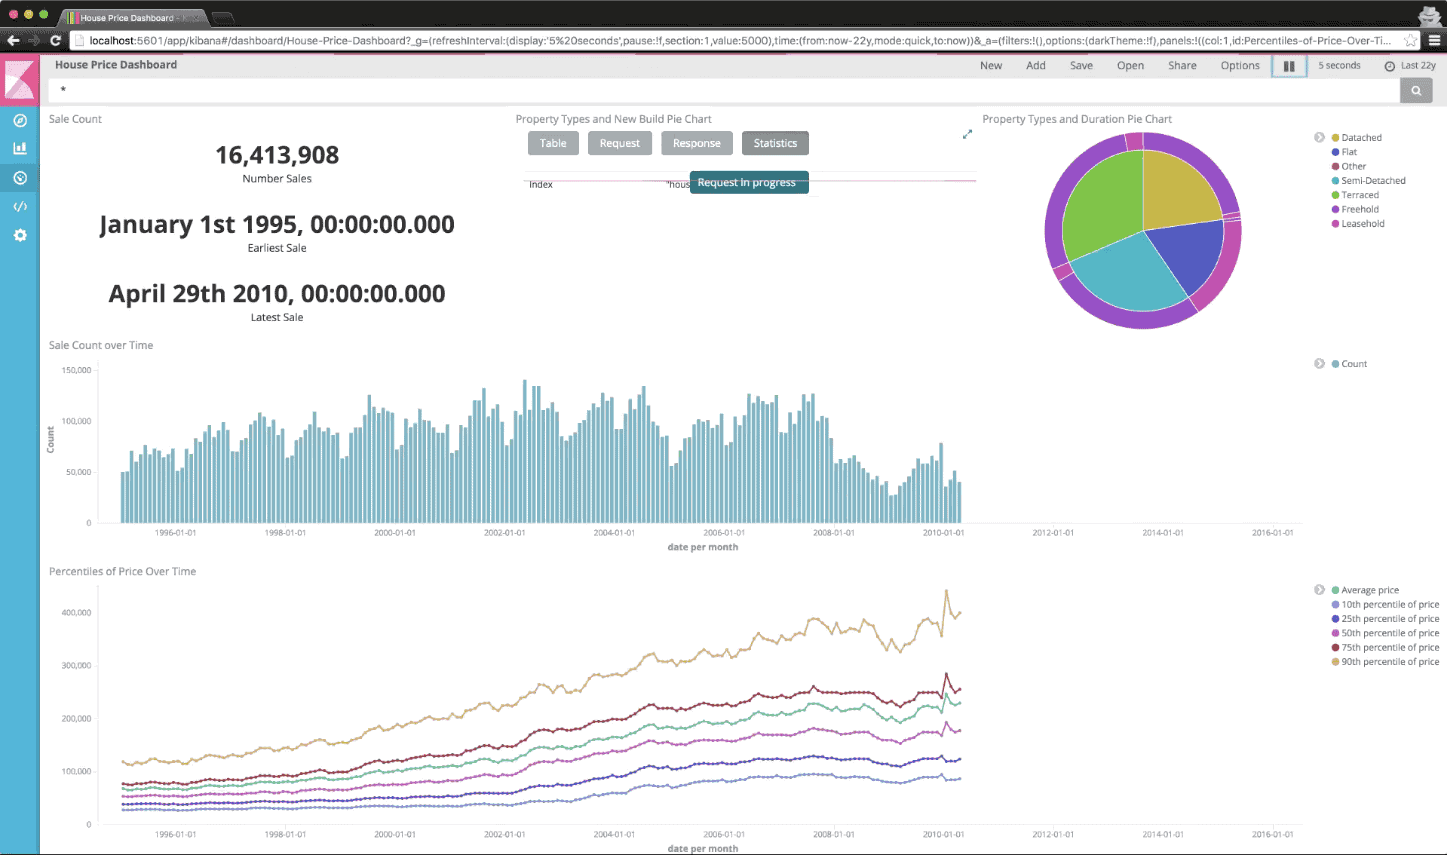Toggle the Datached legend entry
The width and height of the screenshot is (1447, 855).
coord(1356,138)
